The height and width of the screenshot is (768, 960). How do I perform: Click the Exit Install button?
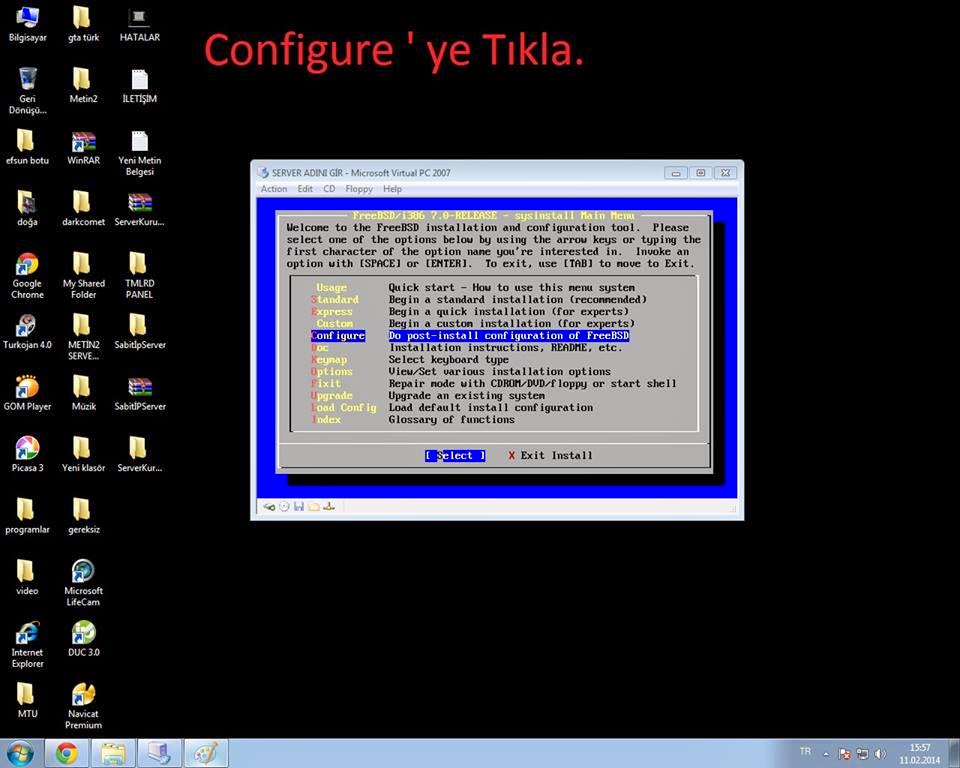[x=550, y=456]
